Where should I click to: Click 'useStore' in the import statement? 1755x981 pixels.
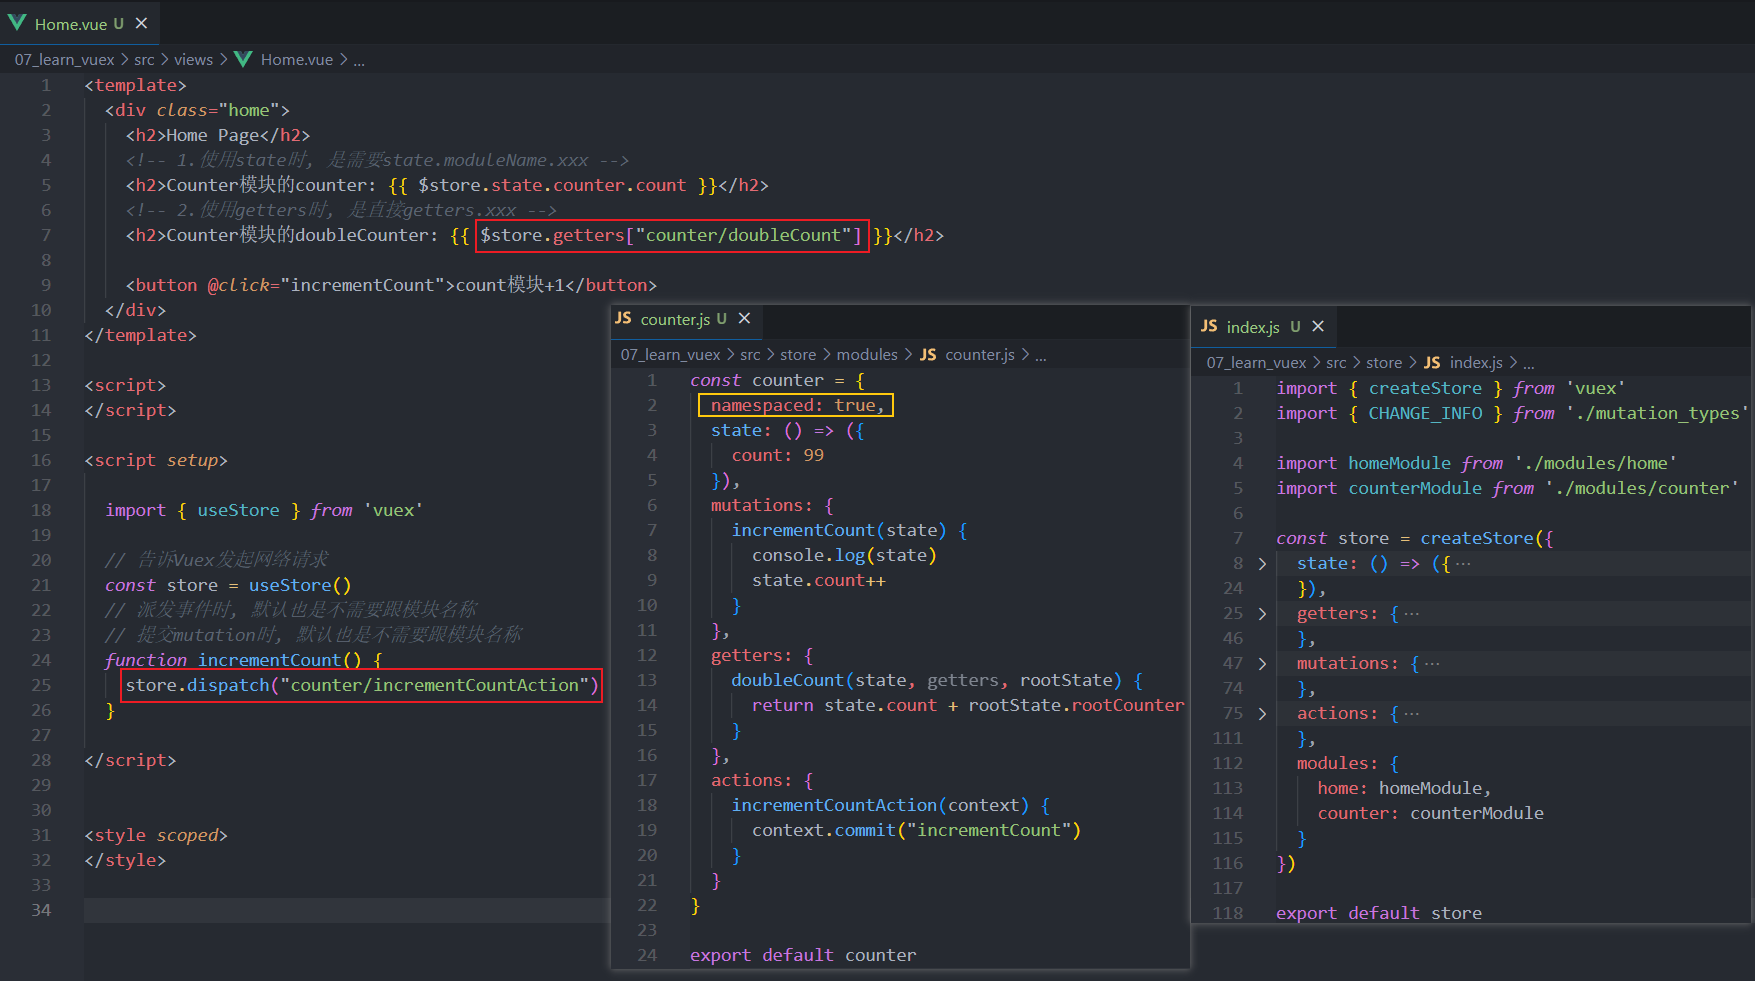click(238, 510)
